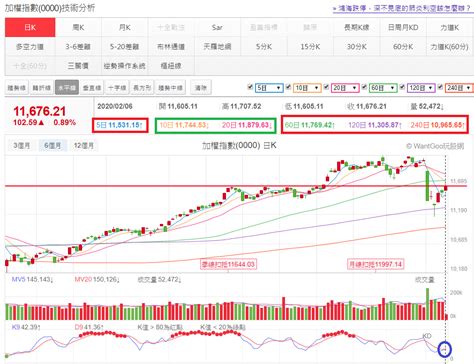Open the 綜勢操作系統 tab
474x364 pixels.
[125, 66]
